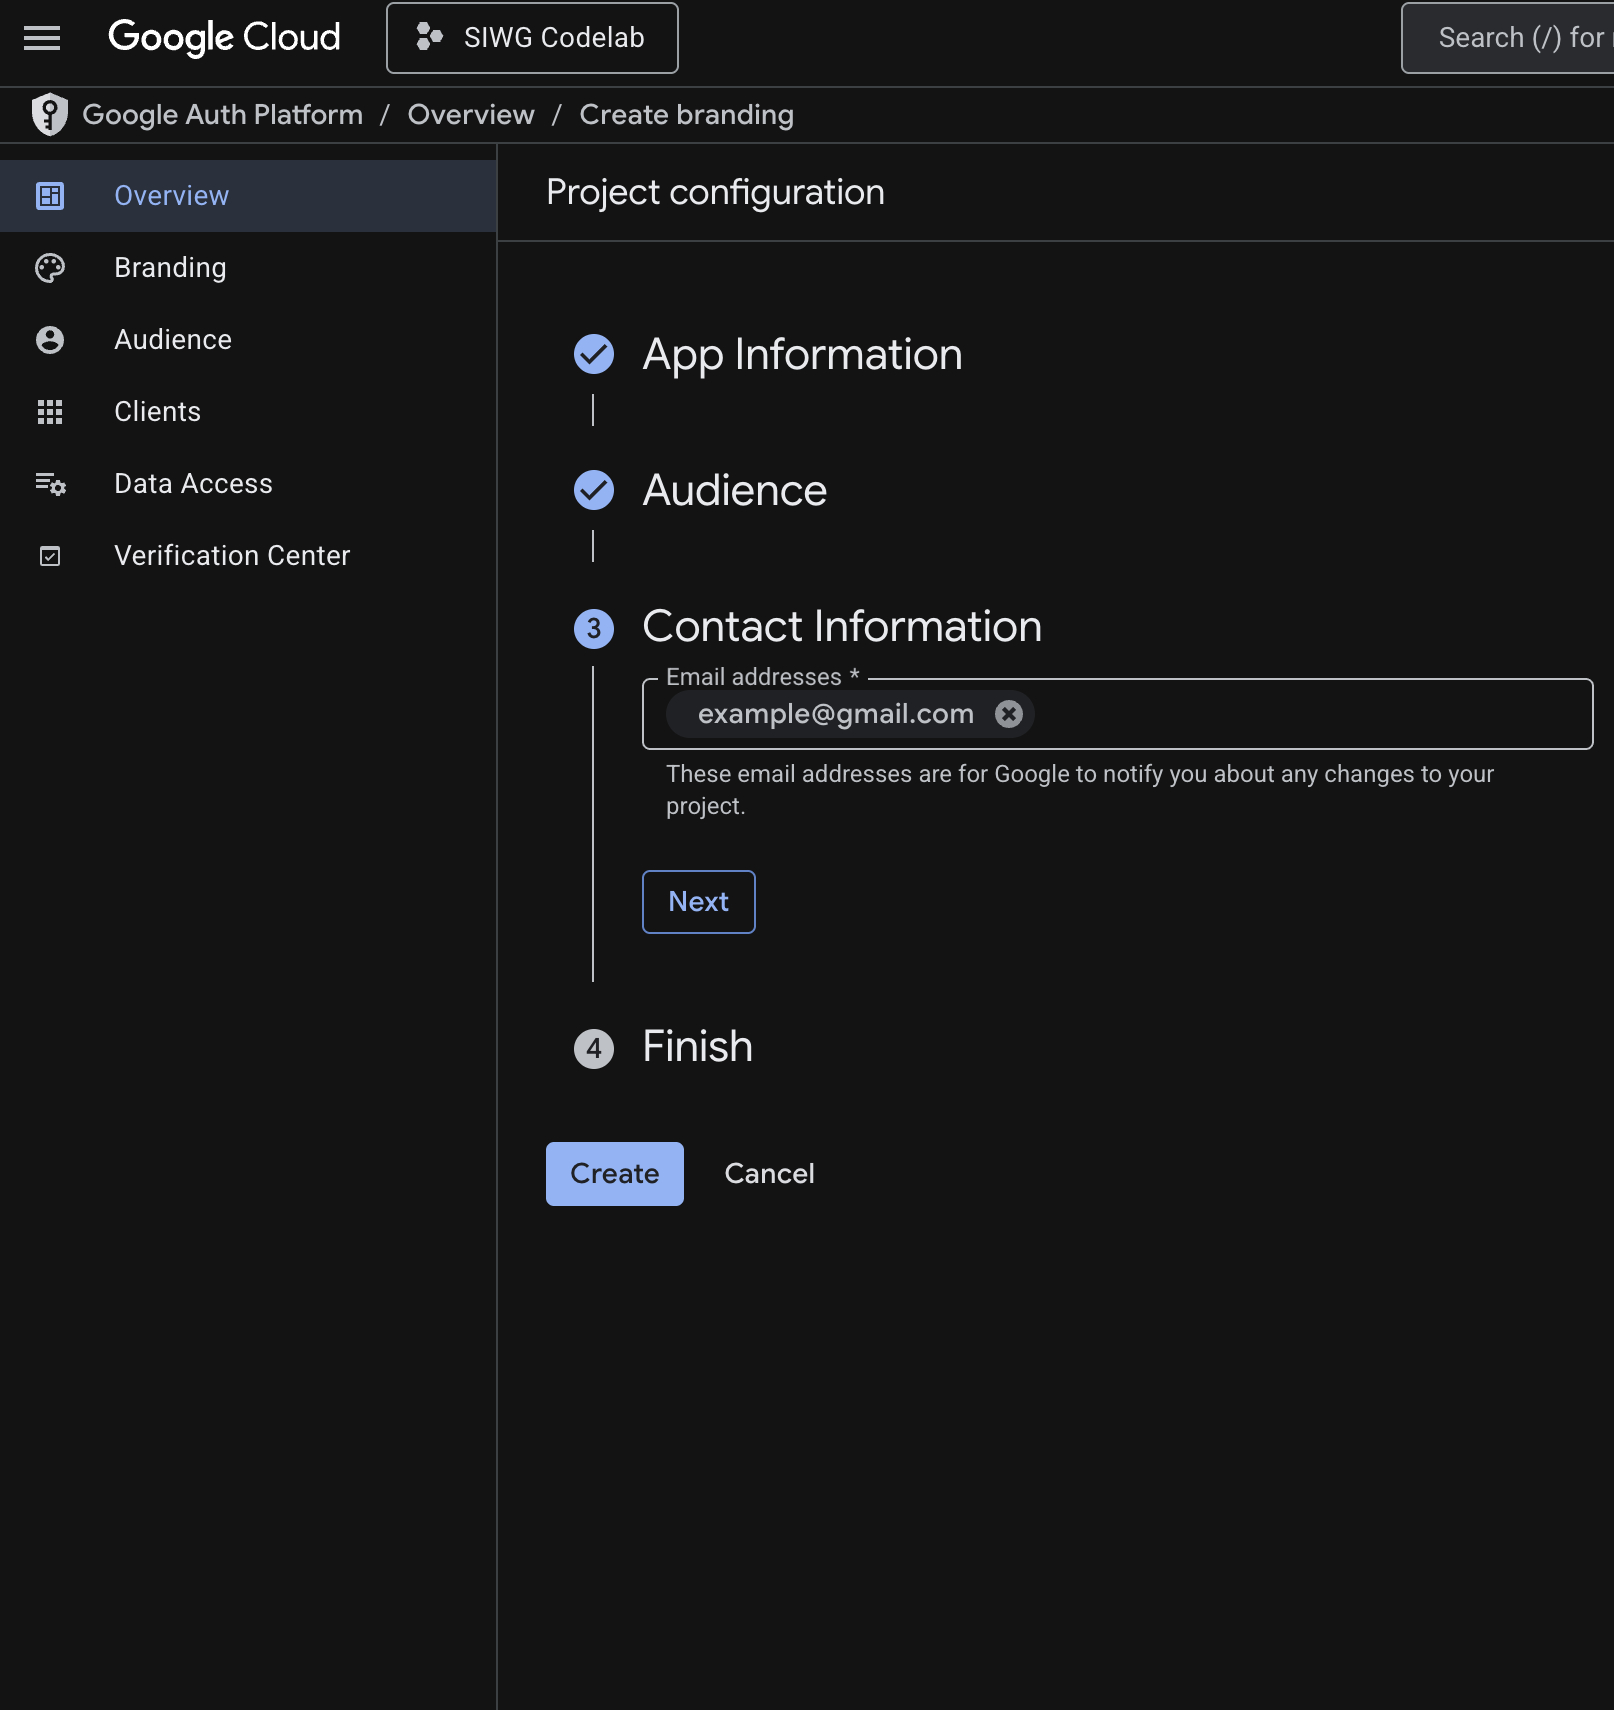Viewport: 1614px width, 1710px height.
Task: Open Verification Center from the sidebar
Action: (x=232, y=555)
